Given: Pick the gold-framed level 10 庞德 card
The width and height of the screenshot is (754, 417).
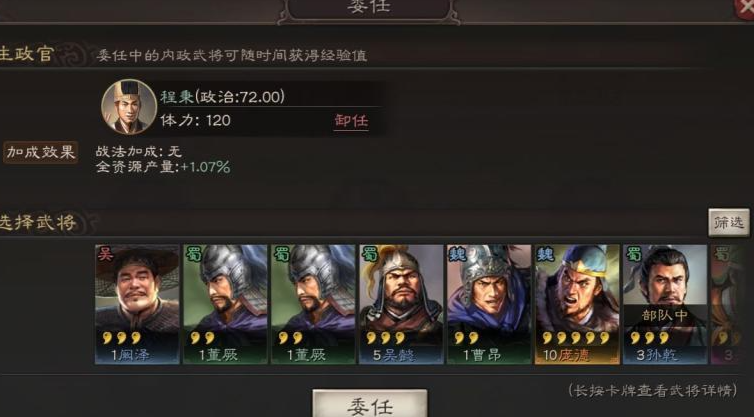Looking at the screenshot, I should click(x=578, y=304).
